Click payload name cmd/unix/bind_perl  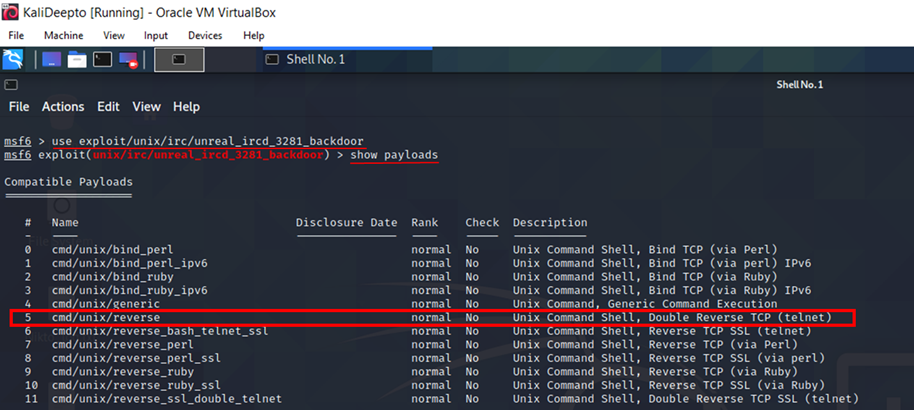coord(113,250)
